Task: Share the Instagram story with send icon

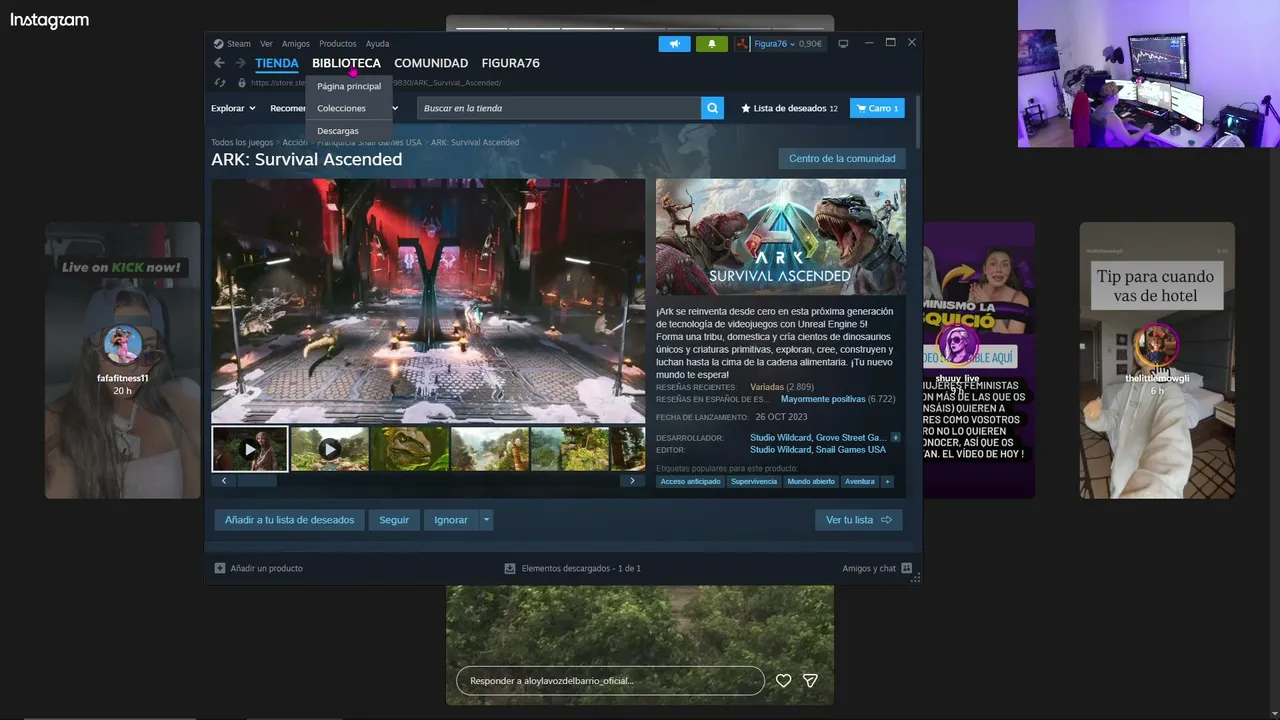Action: pos(811,681)
